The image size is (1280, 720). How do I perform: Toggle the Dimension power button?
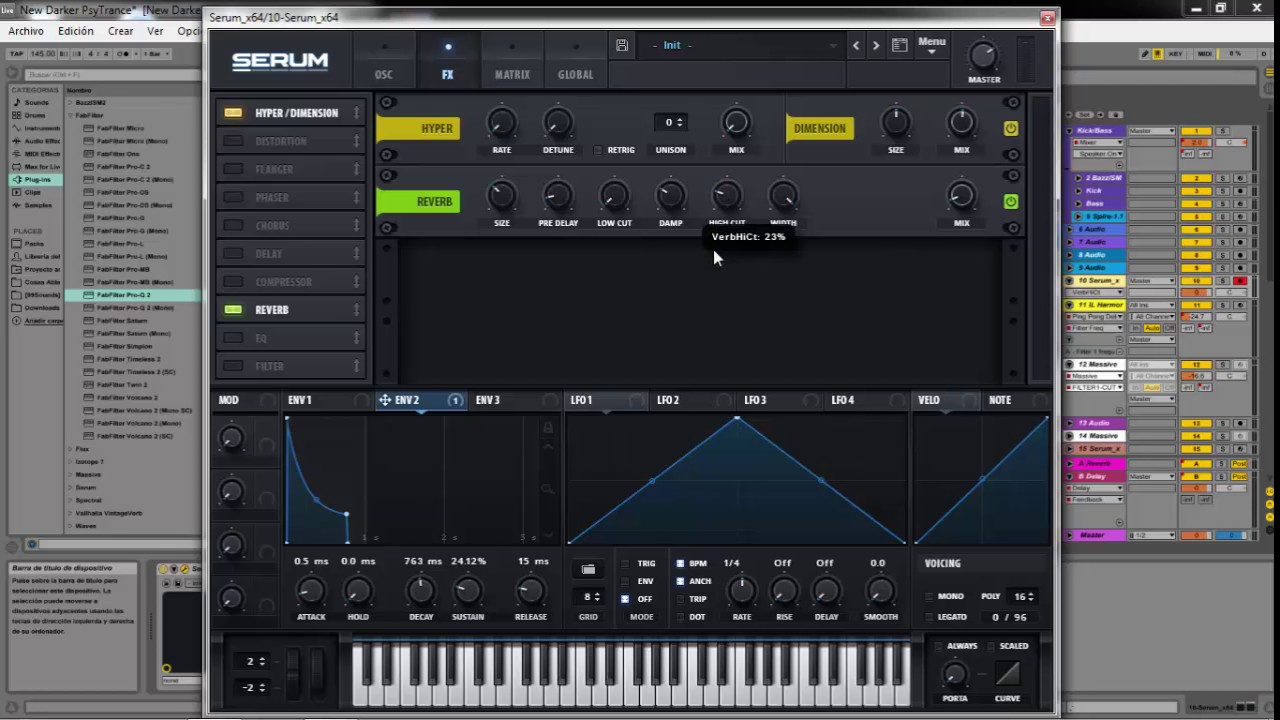pos(1011,128)
